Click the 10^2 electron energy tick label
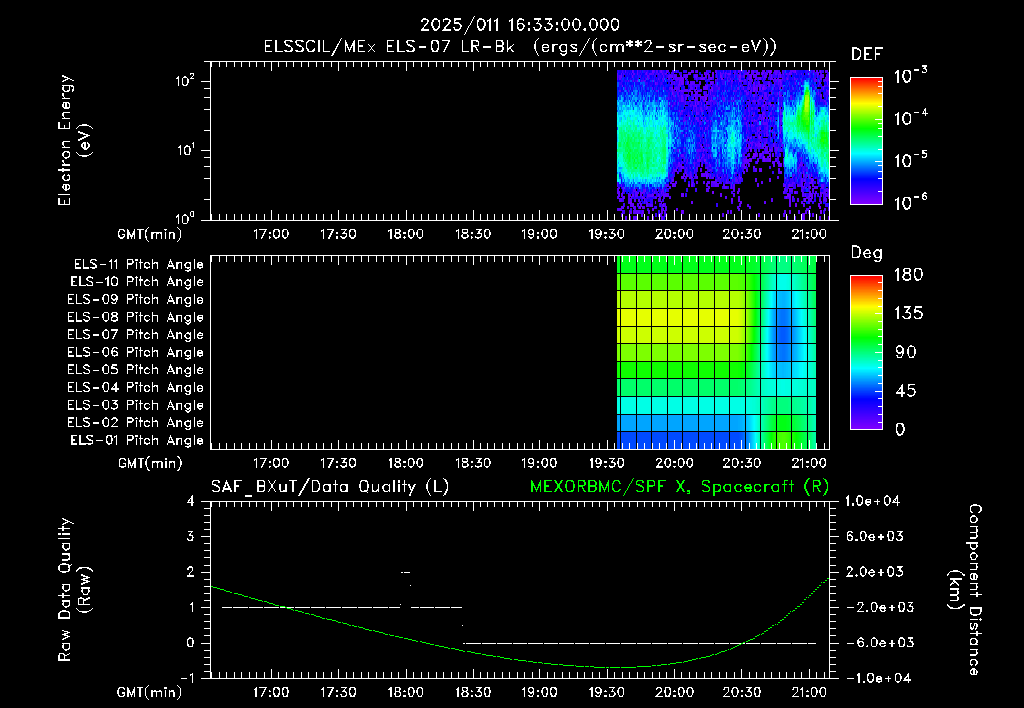The width and height of the screenshot is (1024, 708). point(185,82)
